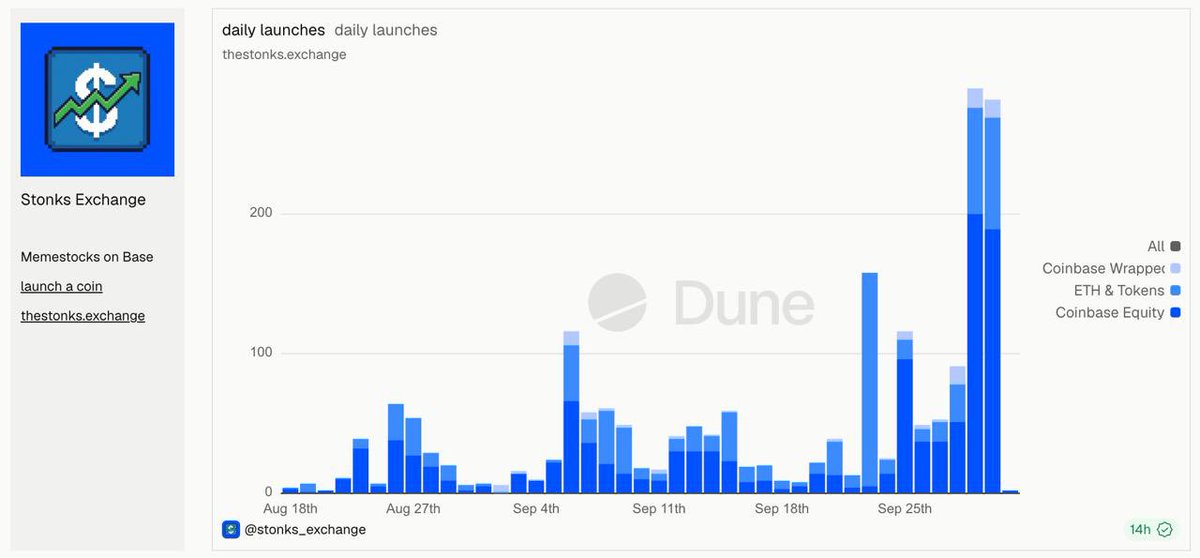Open the 'launch a coin' link
This screenshot has width=1200, height=558.
point(62,287)
